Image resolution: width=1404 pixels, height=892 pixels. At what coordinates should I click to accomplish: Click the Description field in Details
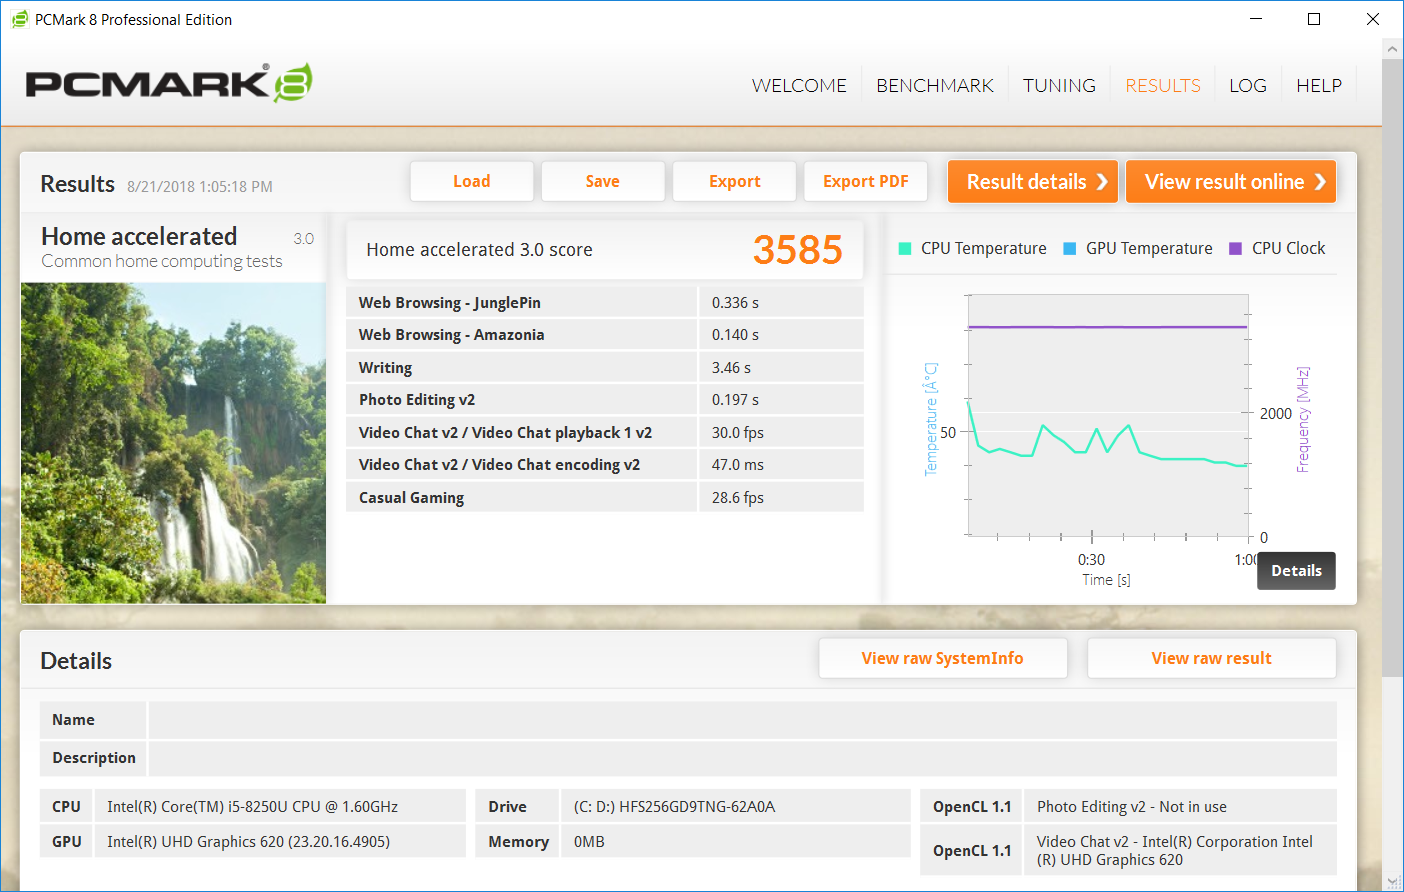pos(742,758)
